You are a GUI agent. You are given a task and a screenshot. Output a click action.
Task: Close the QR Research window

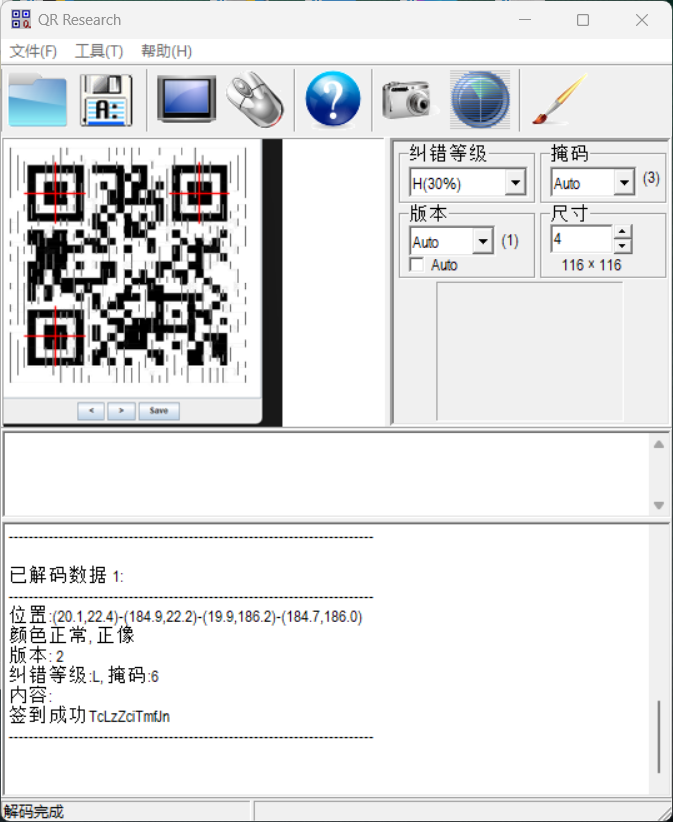pyautogui.click(x=642, y=20)
